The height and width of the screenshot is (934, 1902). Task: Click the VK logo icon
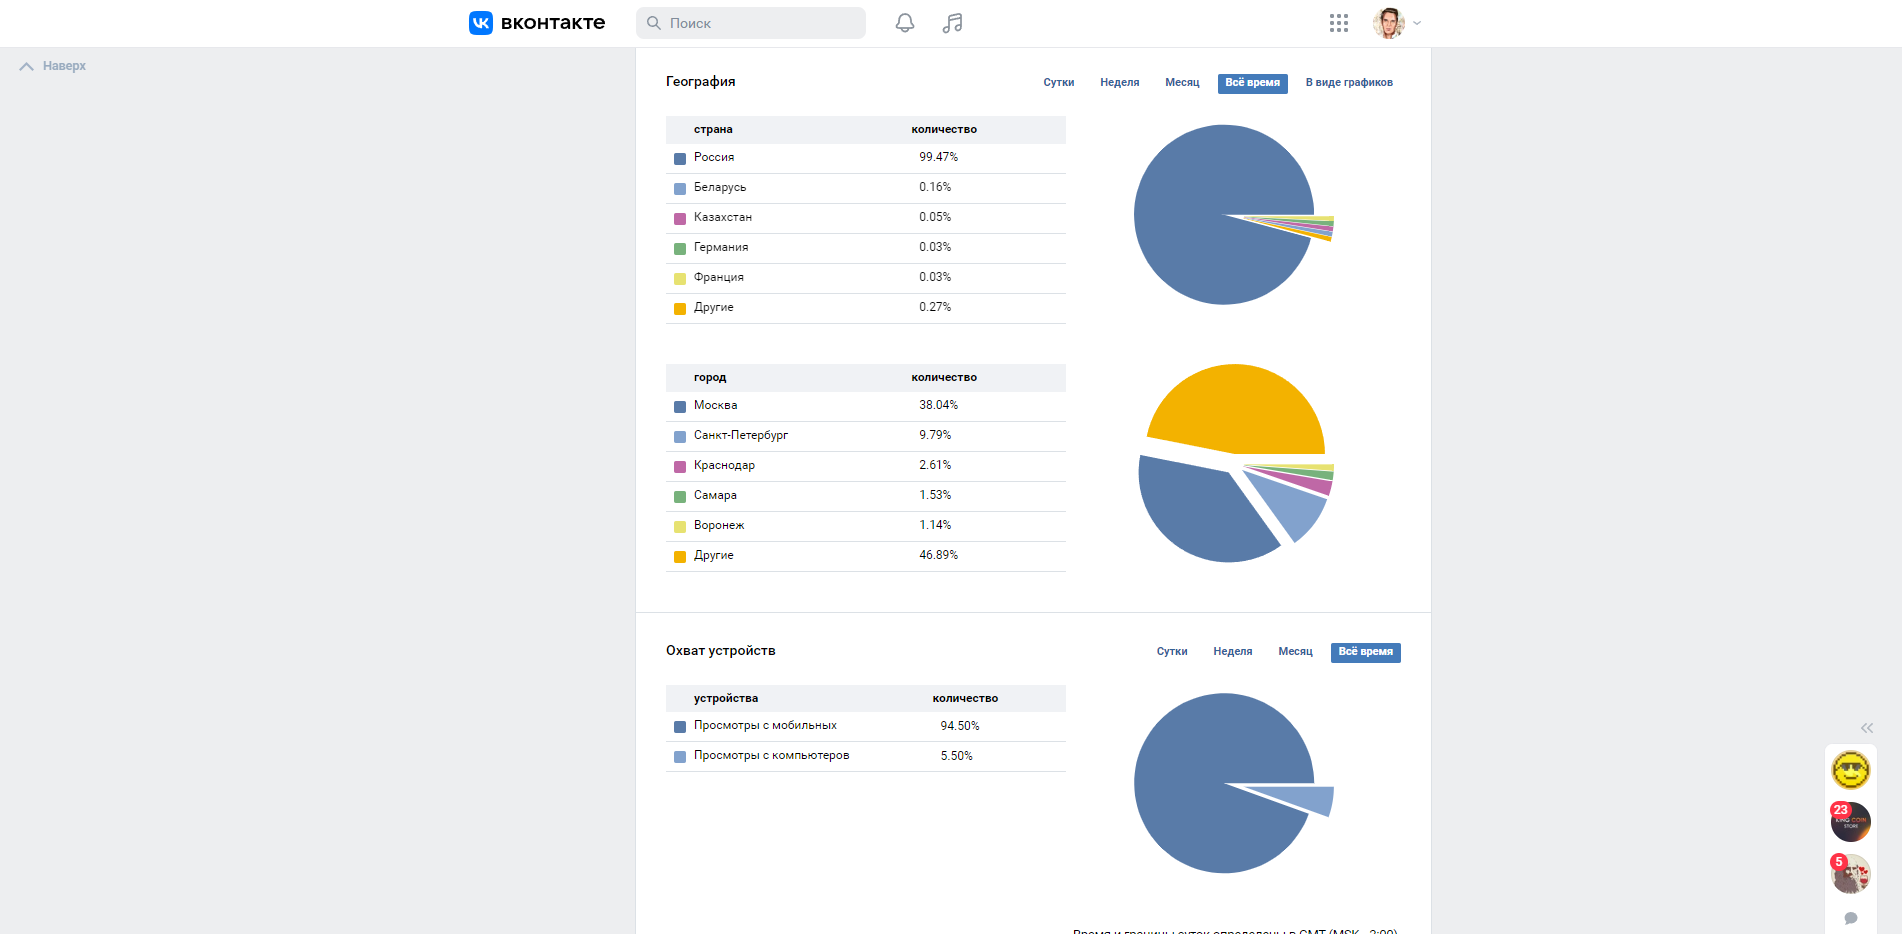pos(481,23)
